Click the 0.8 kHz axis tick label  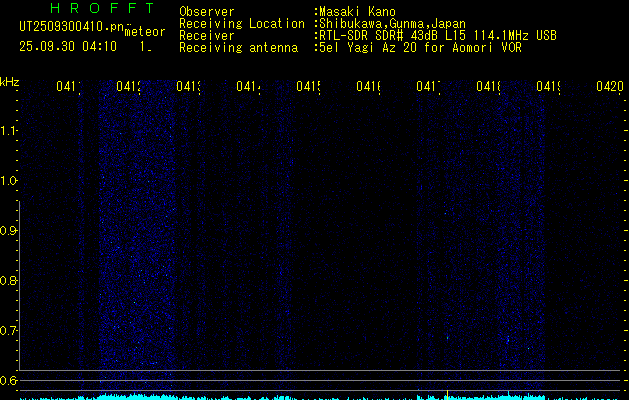(8, 280)
